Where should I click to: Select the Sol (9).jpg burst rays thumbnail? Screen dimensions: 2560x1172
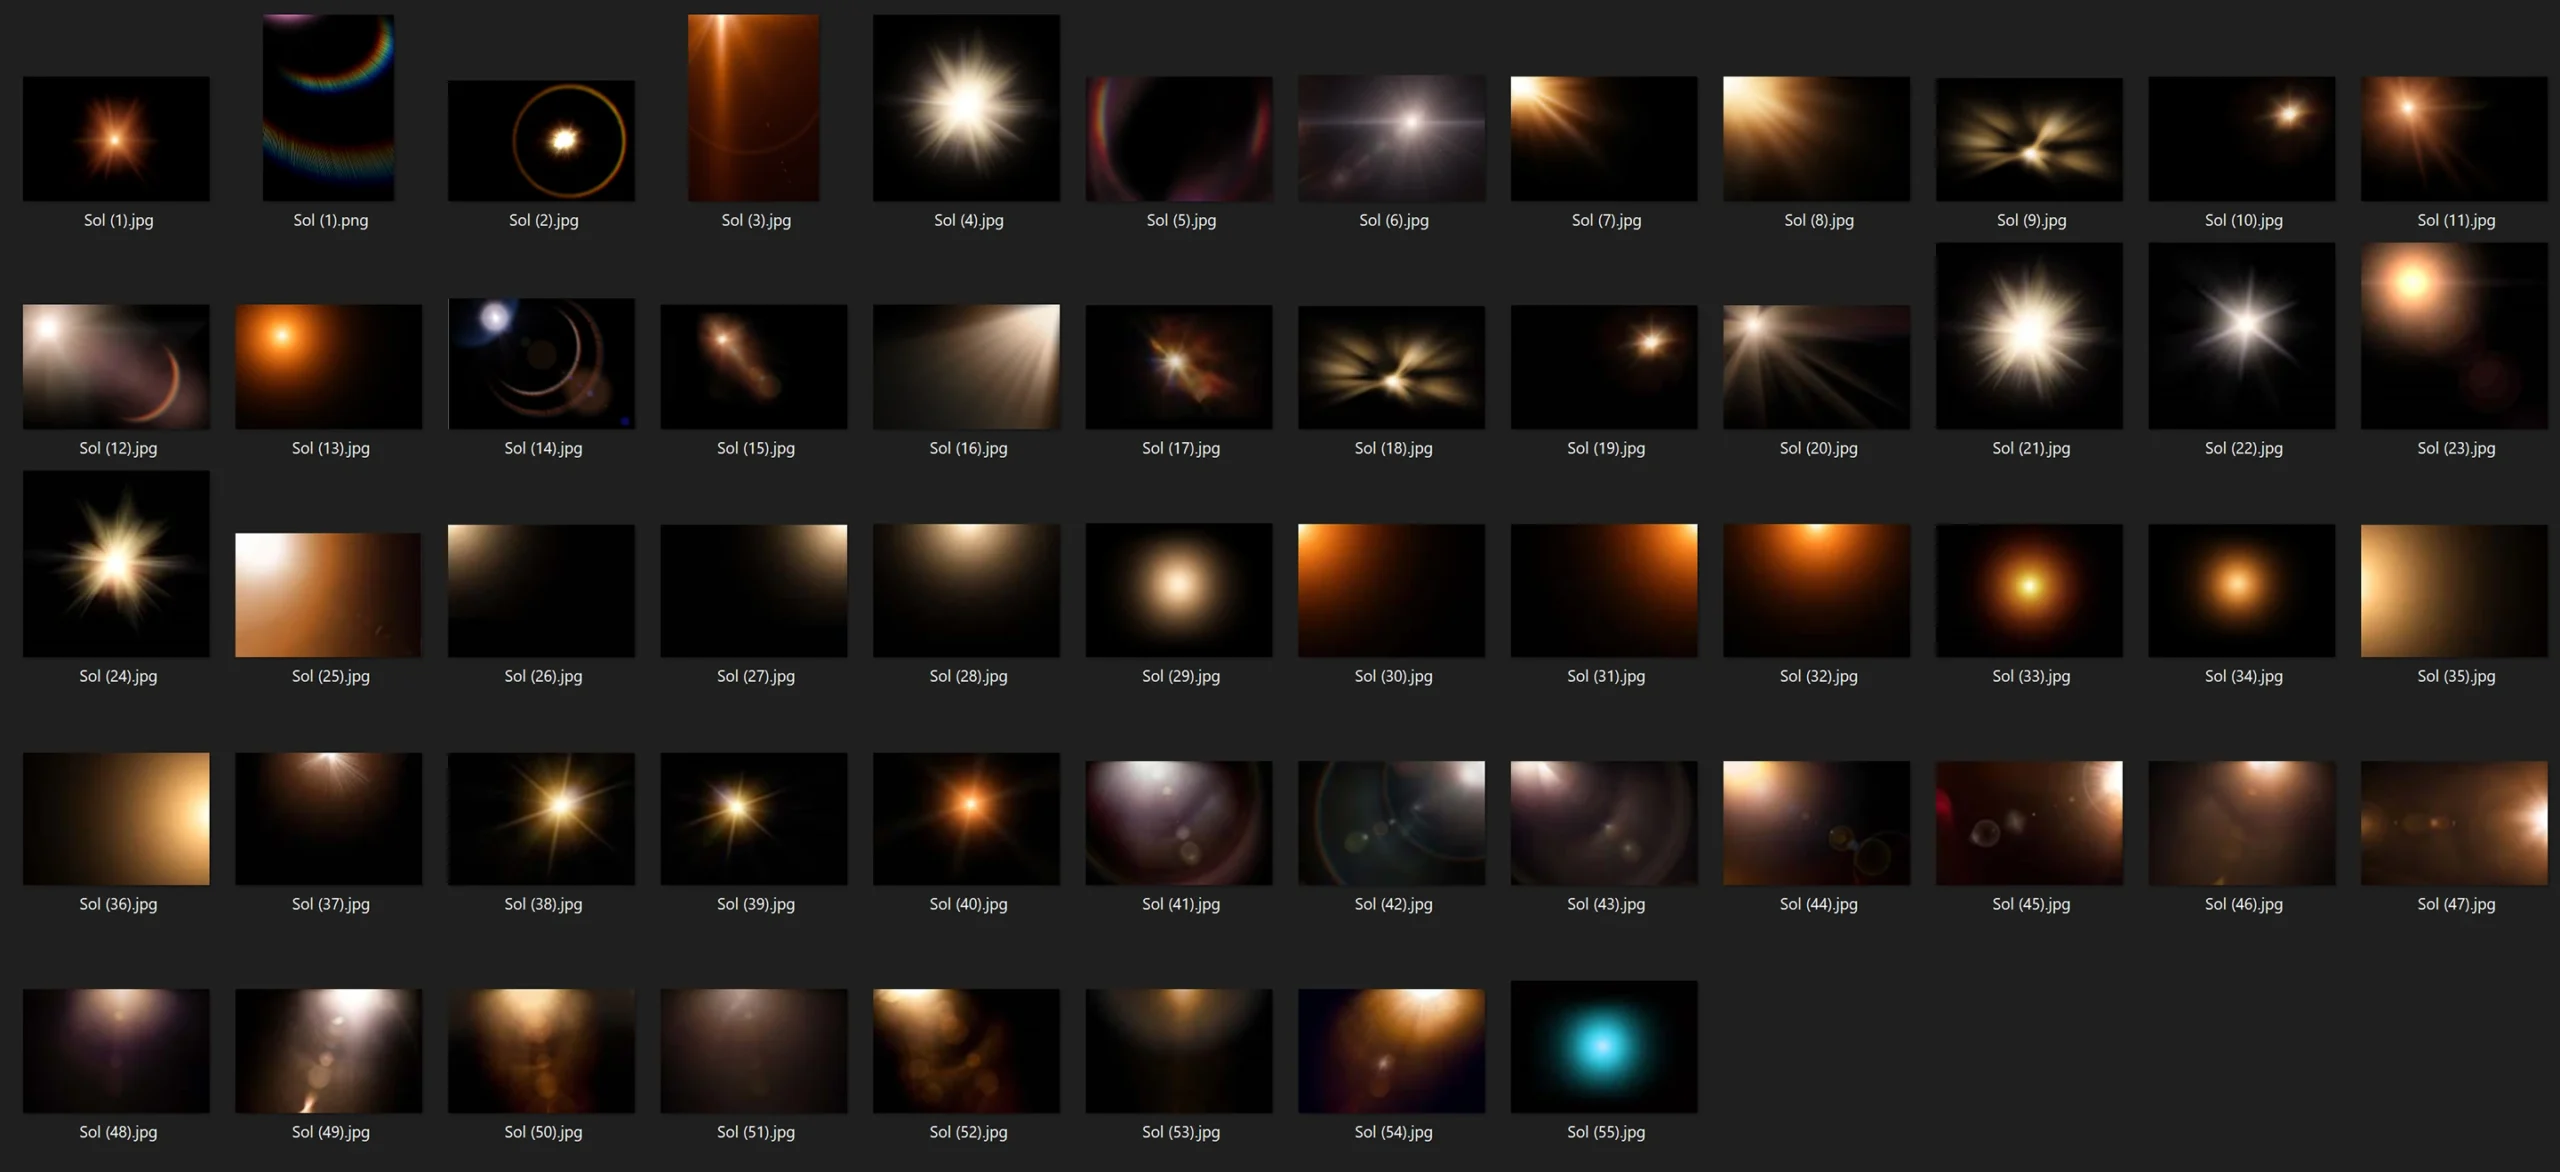click(x=2028, y=138)
